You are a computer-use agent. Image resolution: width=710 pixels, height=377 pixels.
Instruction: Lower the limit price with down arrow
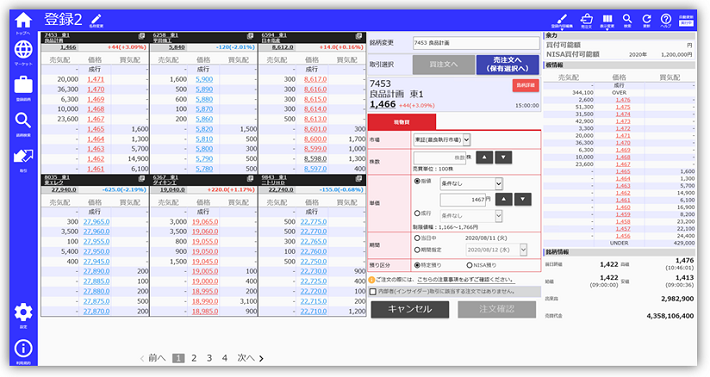523,199
